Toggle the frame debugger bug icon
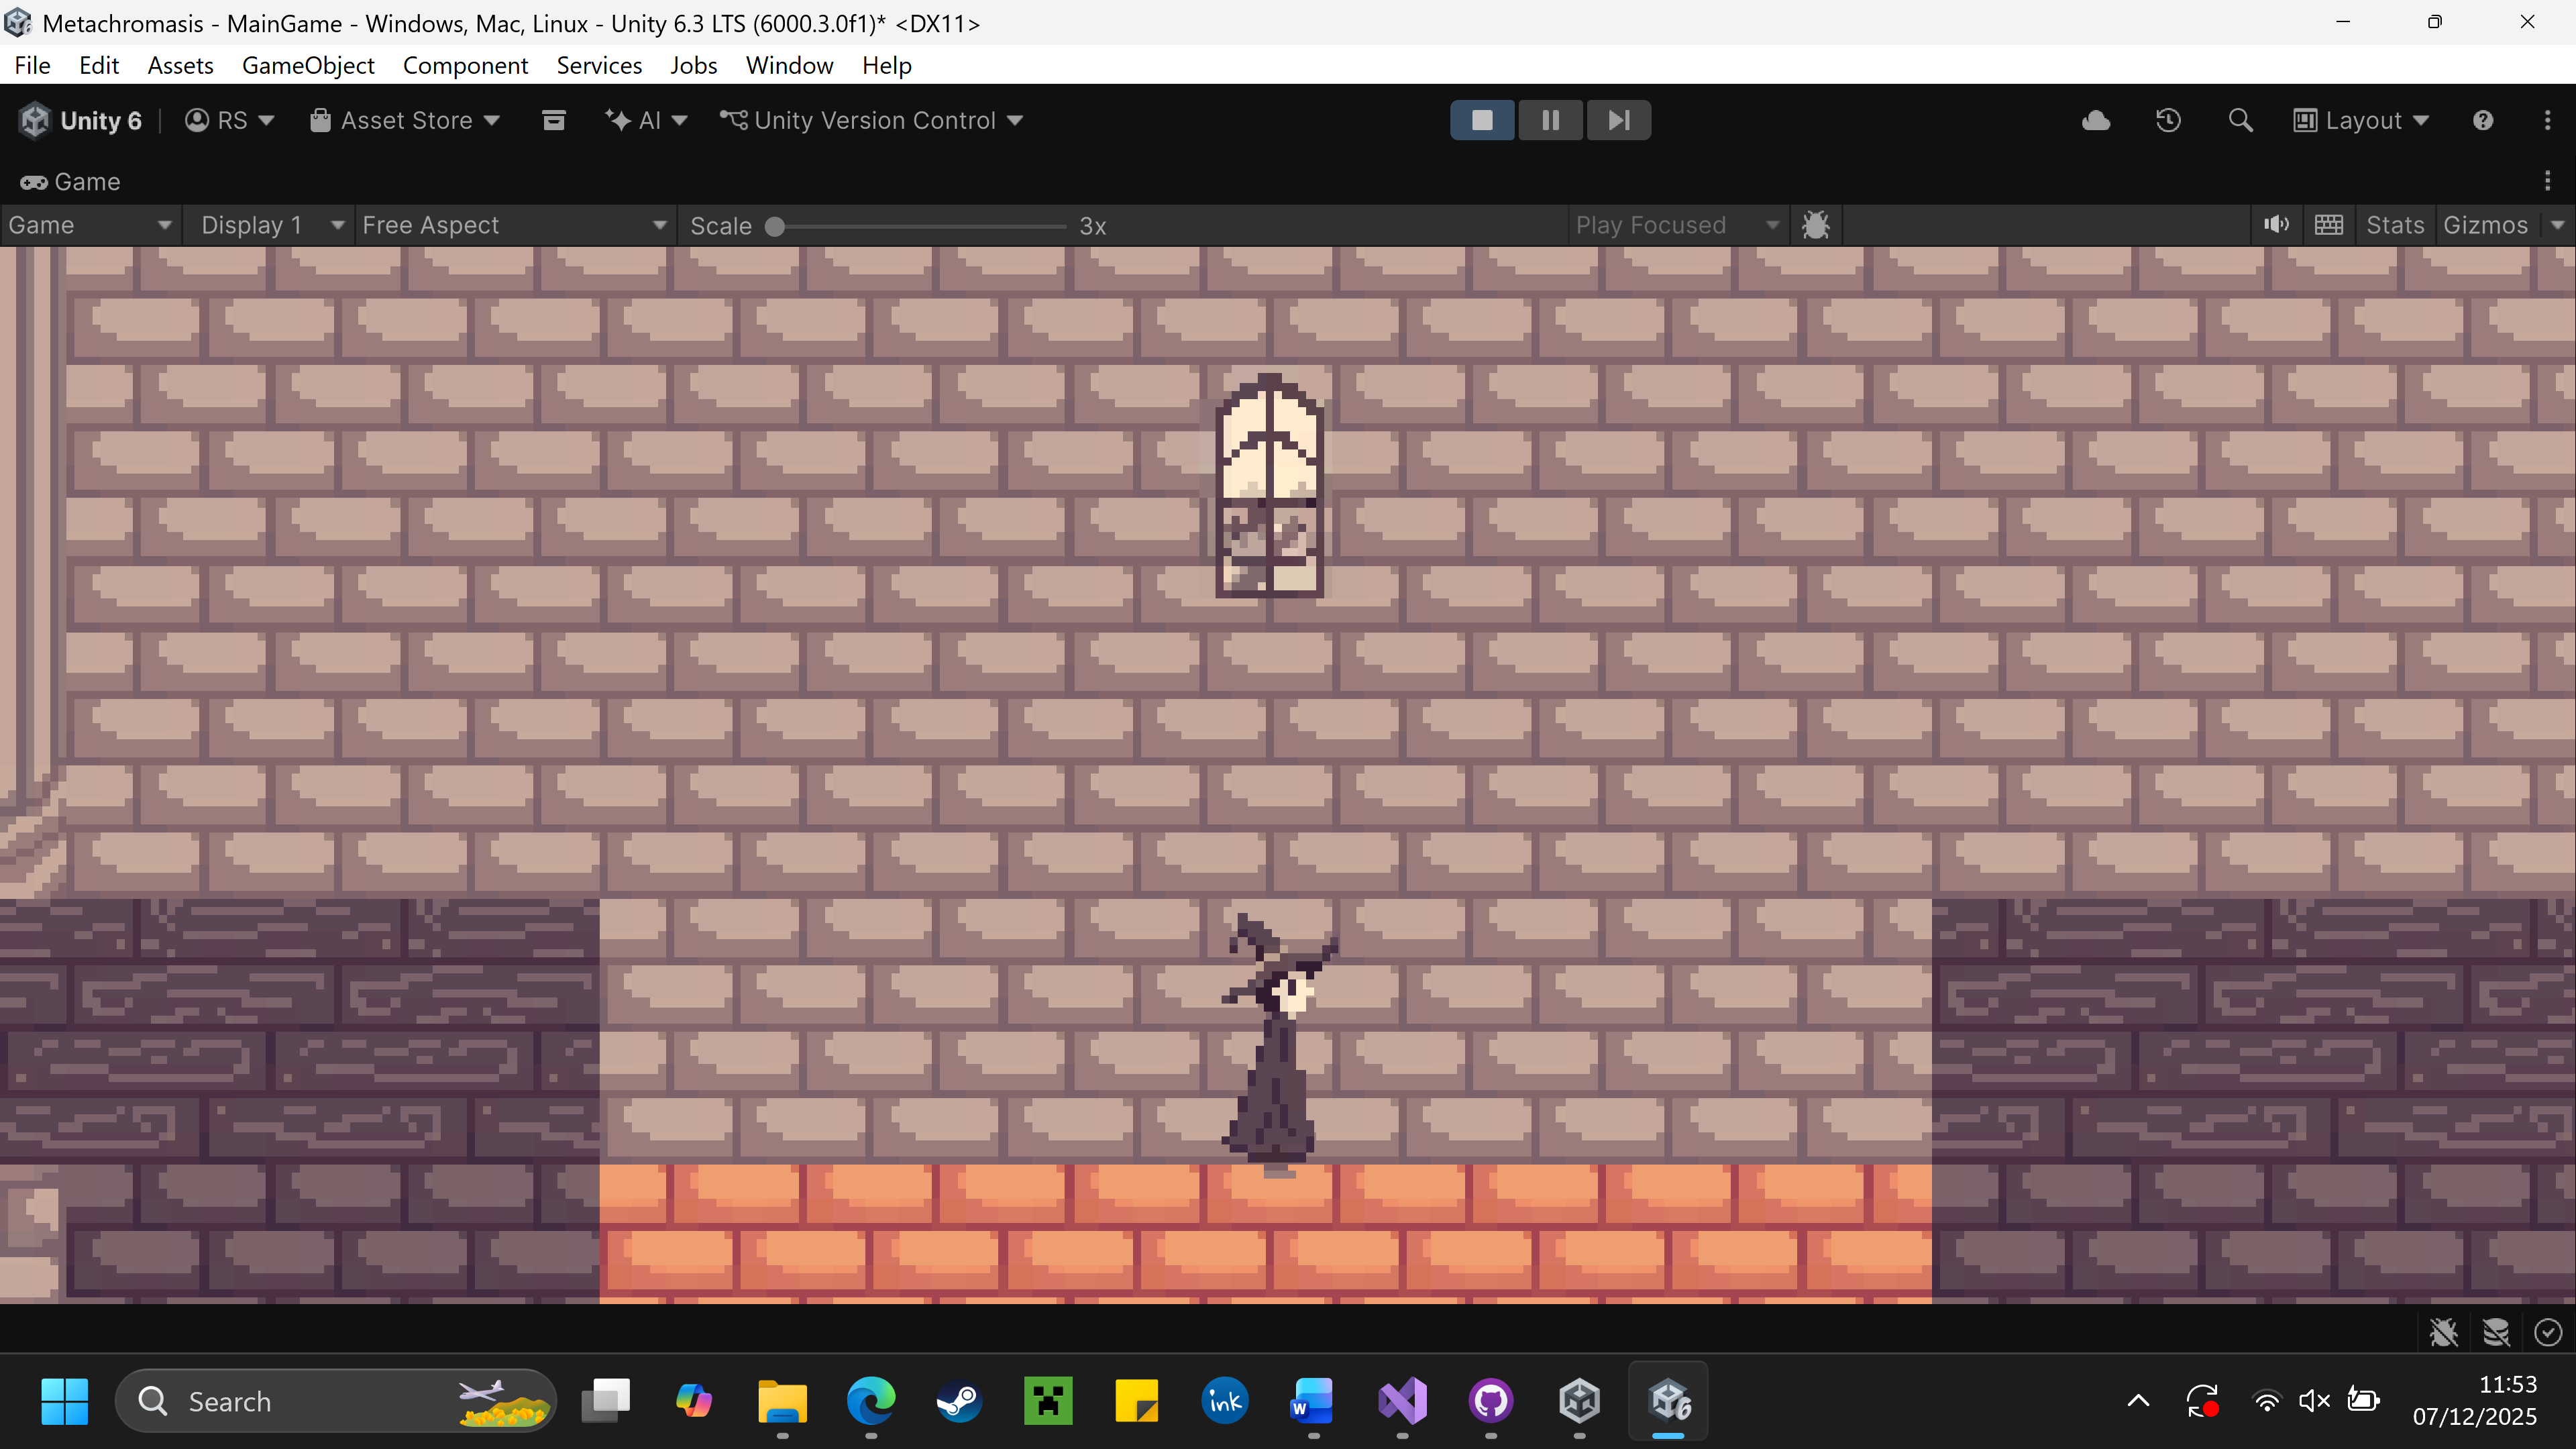This screenshot has height=1449, width=2576. click(x=1815, y=225)
